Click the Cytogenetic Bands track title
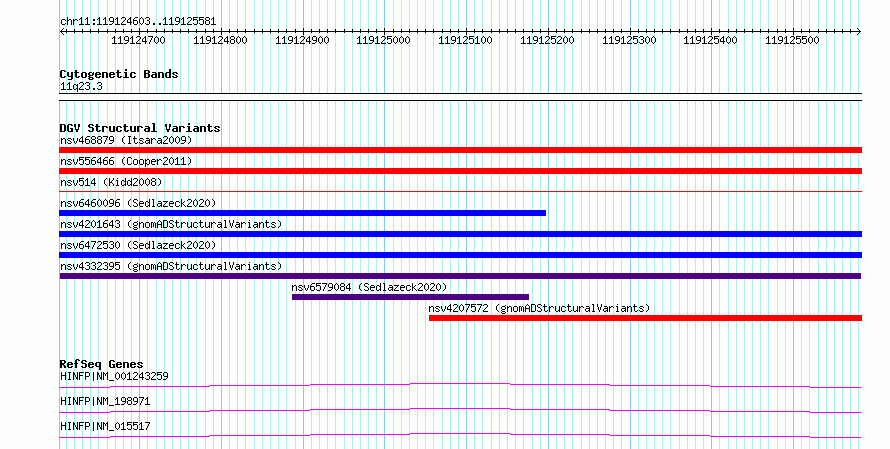Screen dimensions: 890x449 (x=119, y=74)
